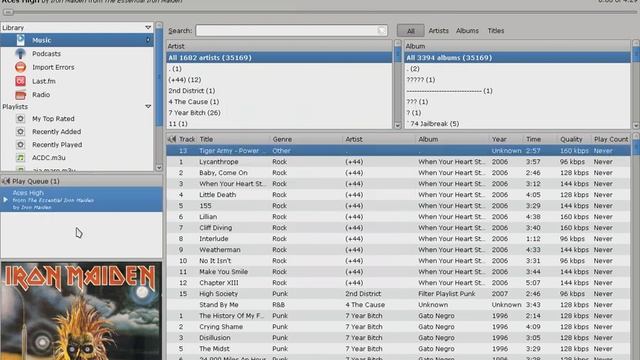640x360 pixels.
Task: Select album ????? (1)
Action: [x=517, y=80]
